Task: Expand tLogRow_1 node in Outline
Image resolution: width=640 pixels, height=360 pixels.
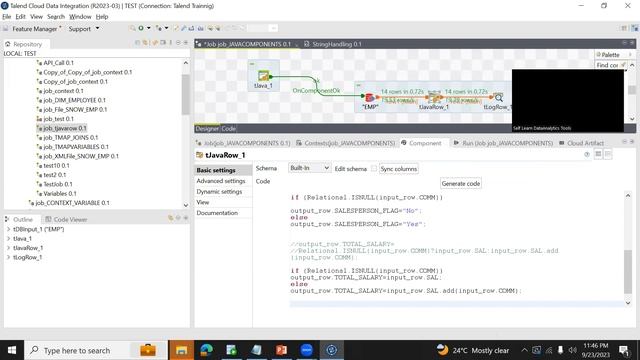Action: [8, 257]
